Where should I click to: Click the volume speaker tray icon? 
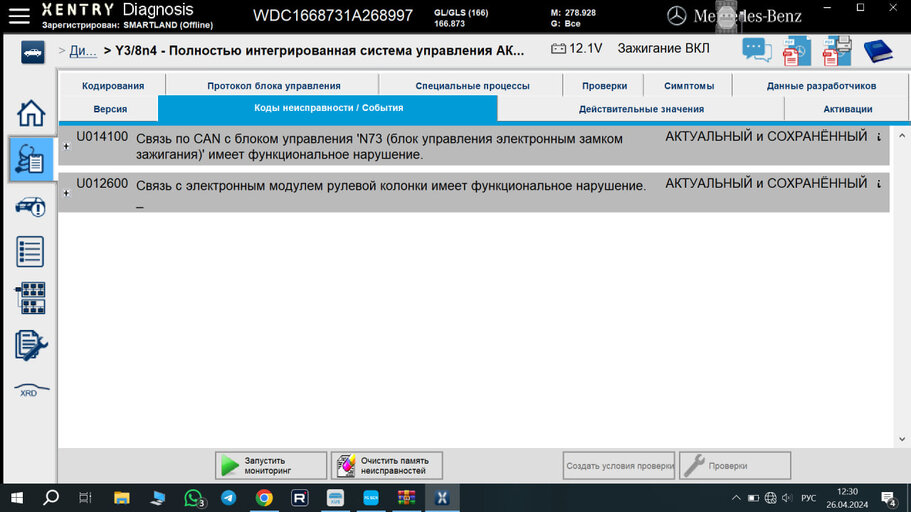click(787, 498)
